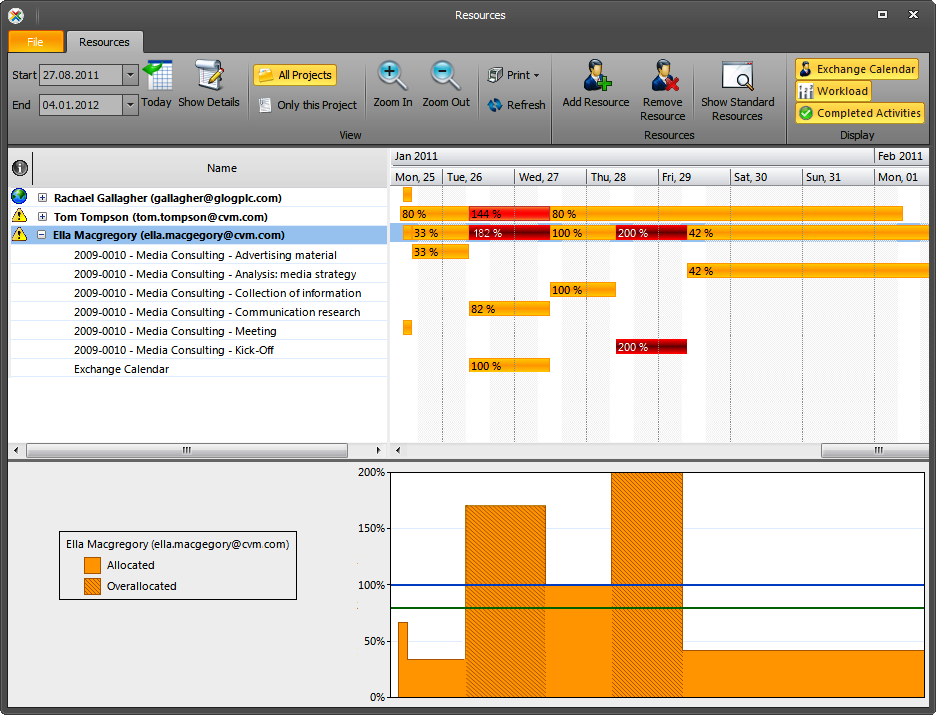The width and height of the screenshot is (936, 715).
Task: Select the Exchange Calendar row for Ella
Action: click(x=120, y=368)
